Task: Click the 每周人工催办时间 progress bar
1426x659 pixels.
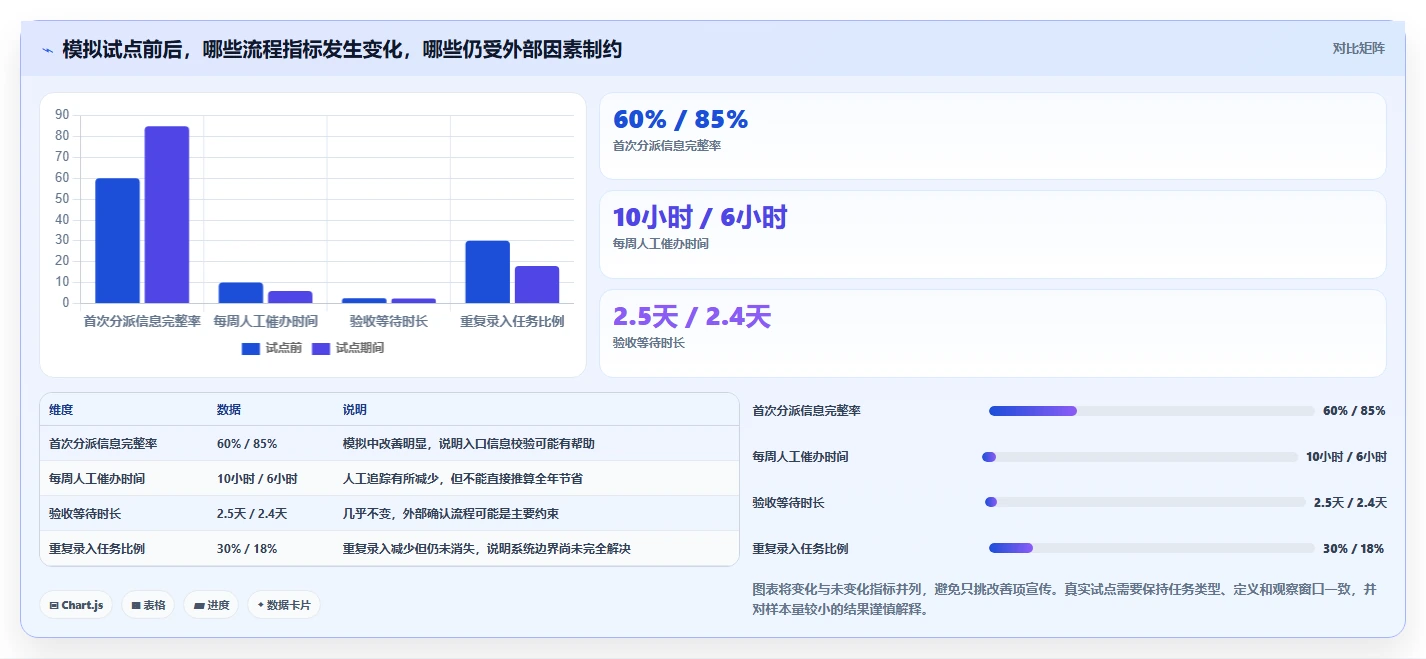Action: pyautogui.click(x=1140, y=457)
